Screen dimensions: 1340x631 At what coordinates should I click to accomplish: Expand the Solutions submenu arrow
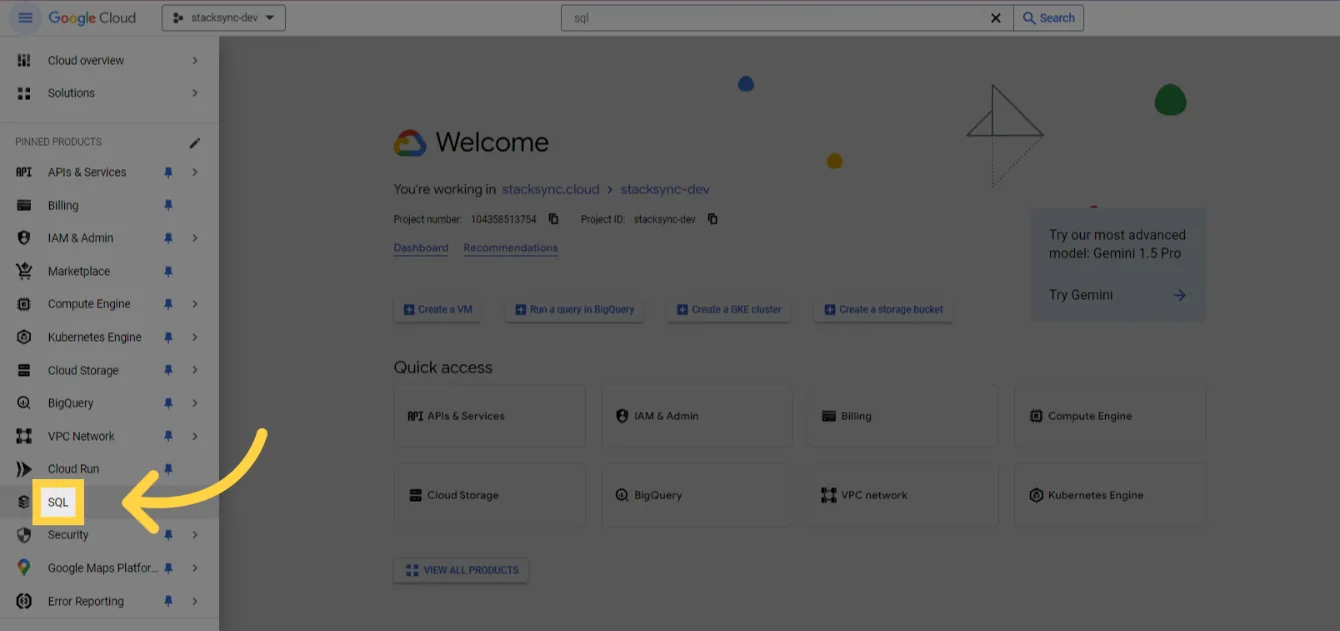195,93
